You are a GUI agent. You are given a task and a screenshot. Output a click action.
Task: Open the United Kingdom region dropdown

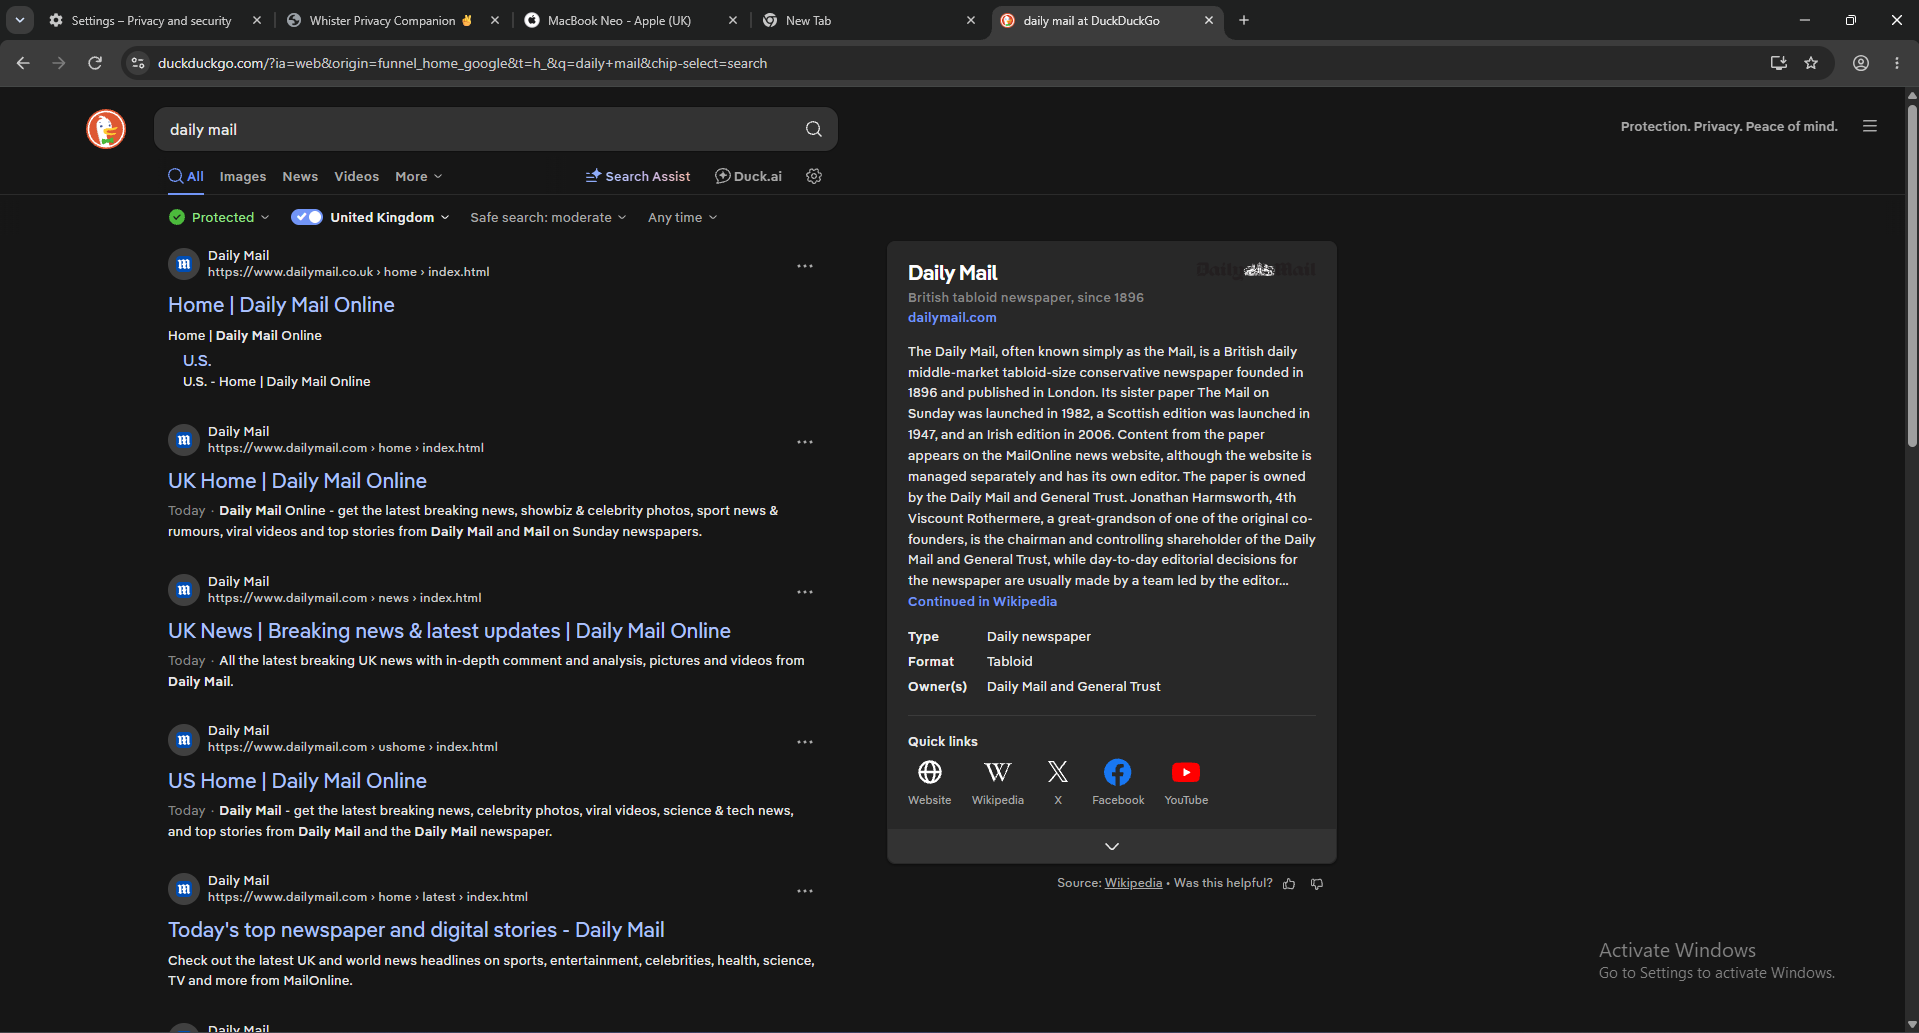(390, 217)
